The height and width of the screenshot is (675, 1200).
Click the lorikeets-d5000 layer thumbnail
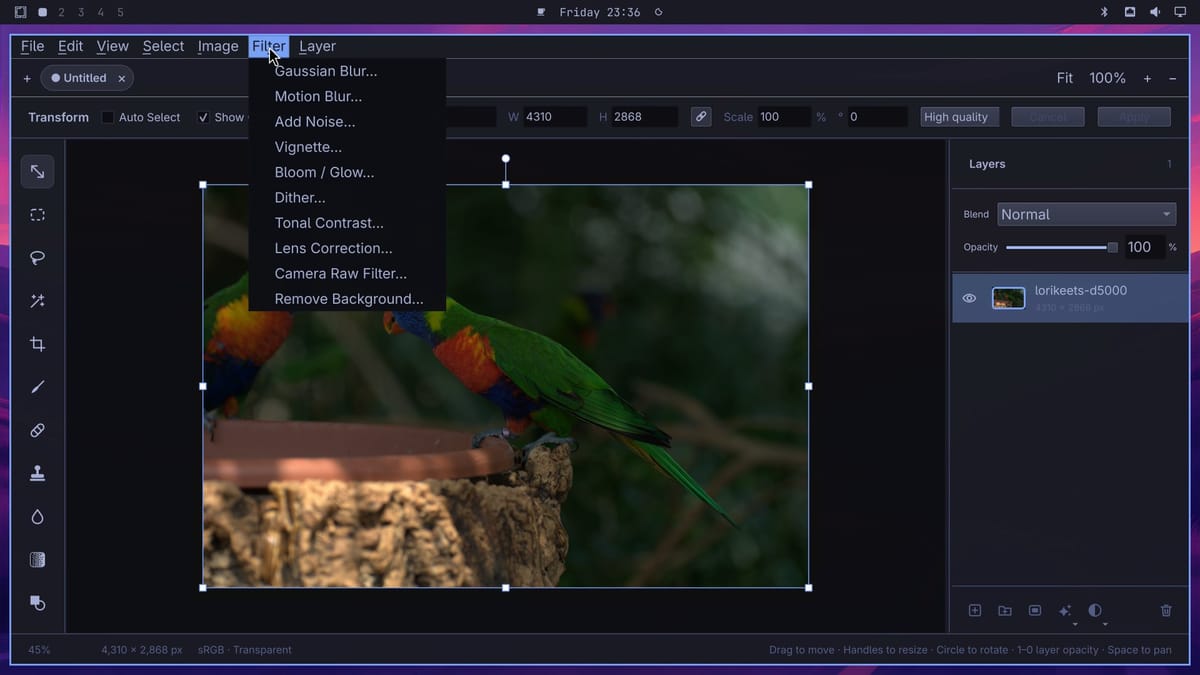1008,298
